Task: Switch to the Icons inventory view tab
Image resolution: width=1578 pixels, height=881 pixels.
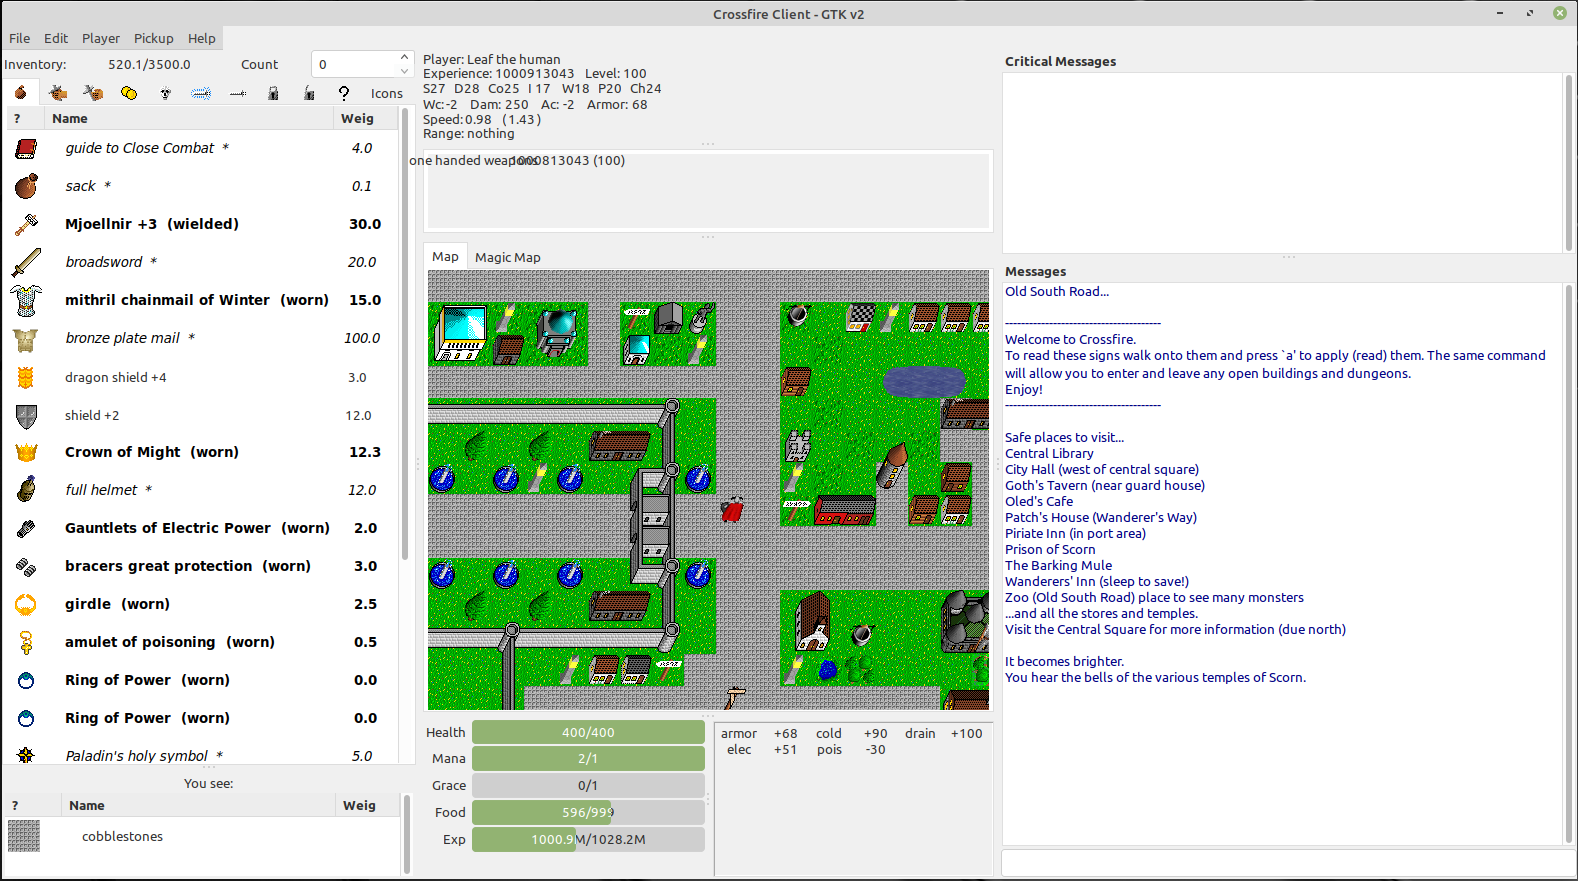Action: (386, 93)
